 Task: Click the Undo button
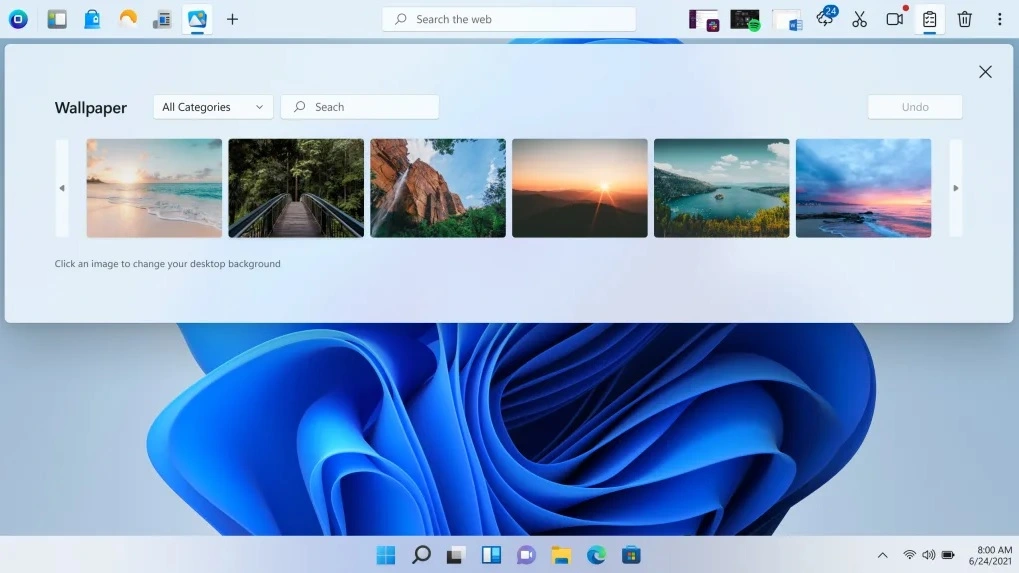click(x=915, y=107)
